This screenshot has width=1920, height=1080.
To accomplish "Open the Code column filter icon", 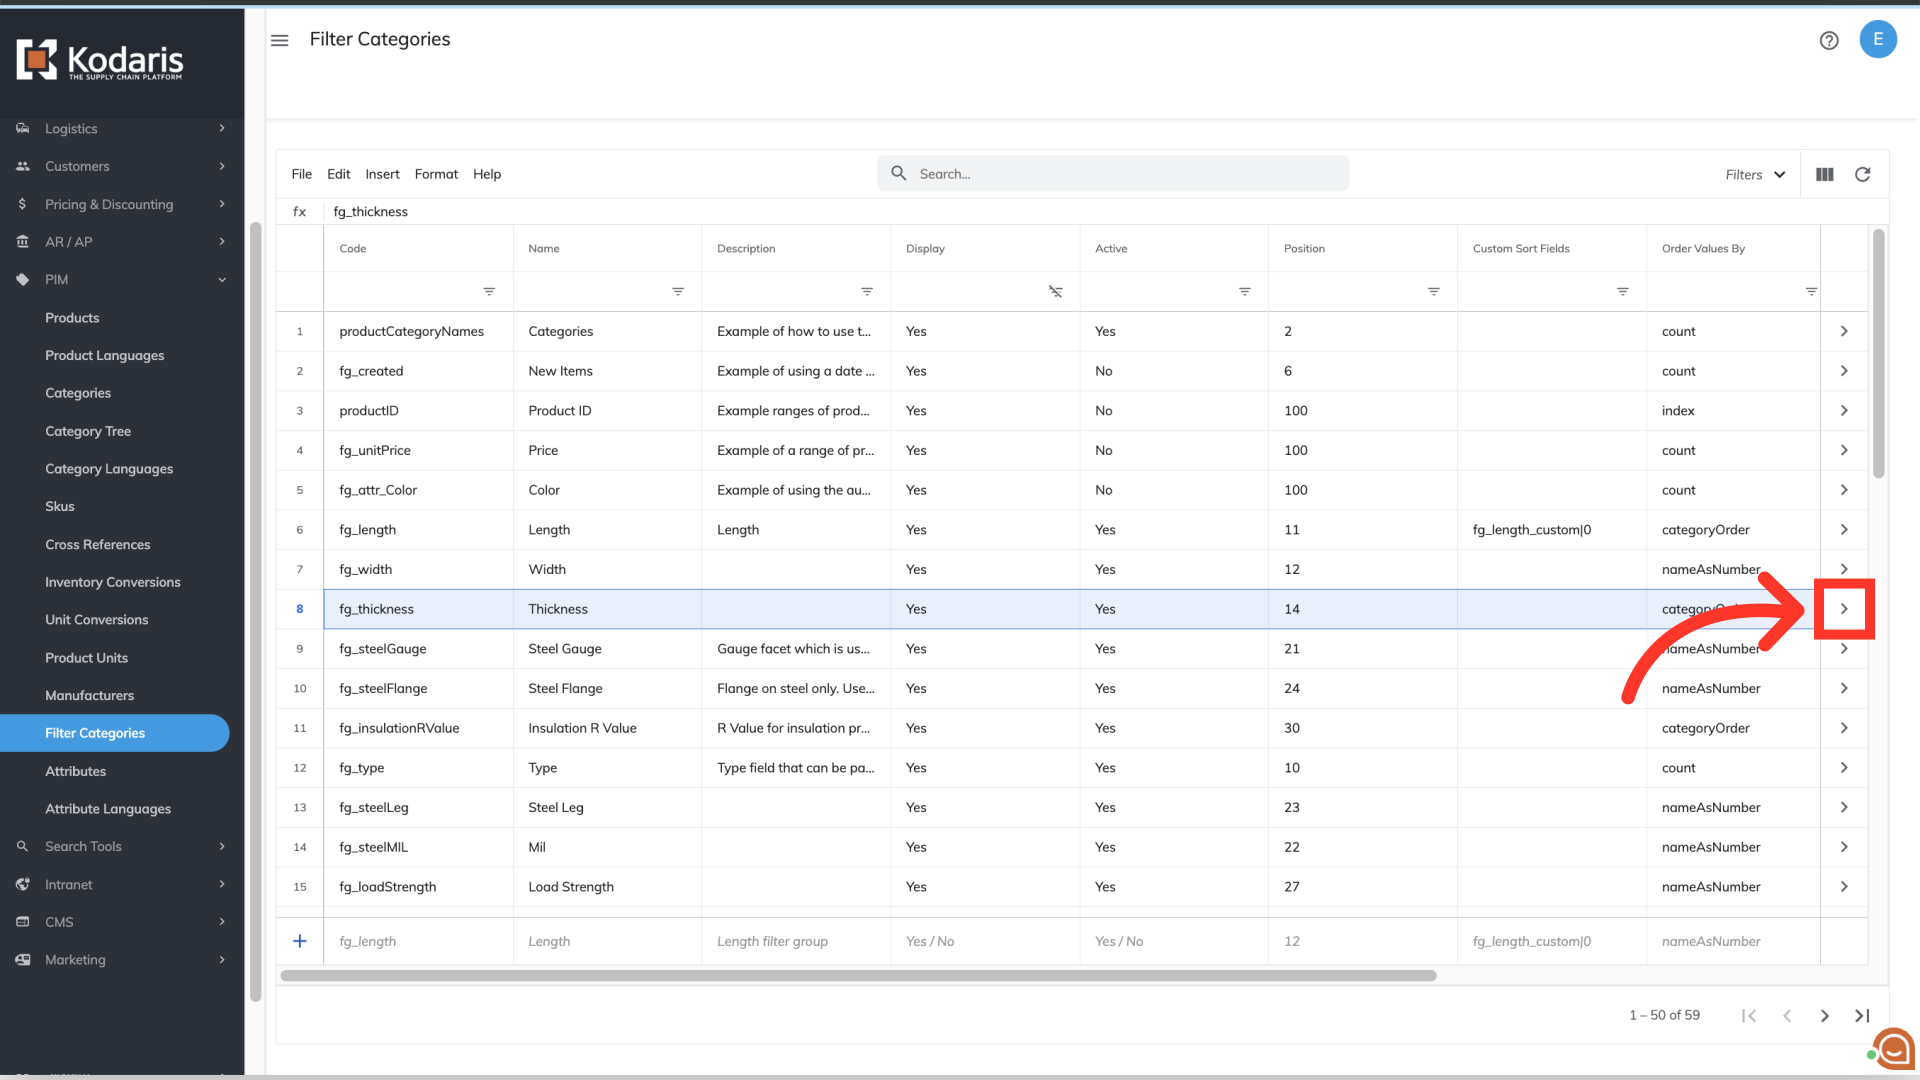I will pos(489,291).
